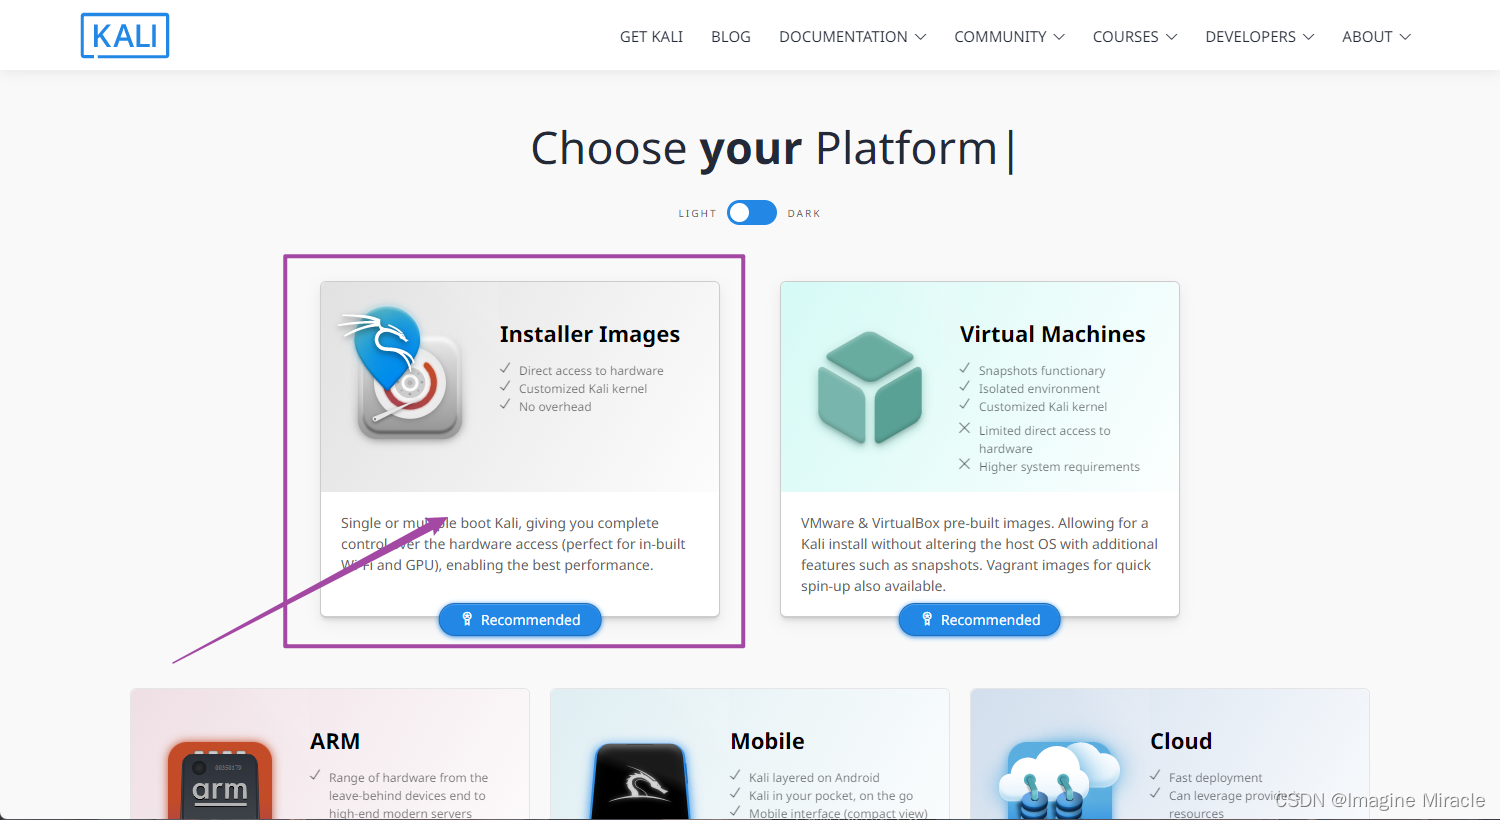
Task: Open the DOCUMENTATION menu
Action: tap(853, 37)
